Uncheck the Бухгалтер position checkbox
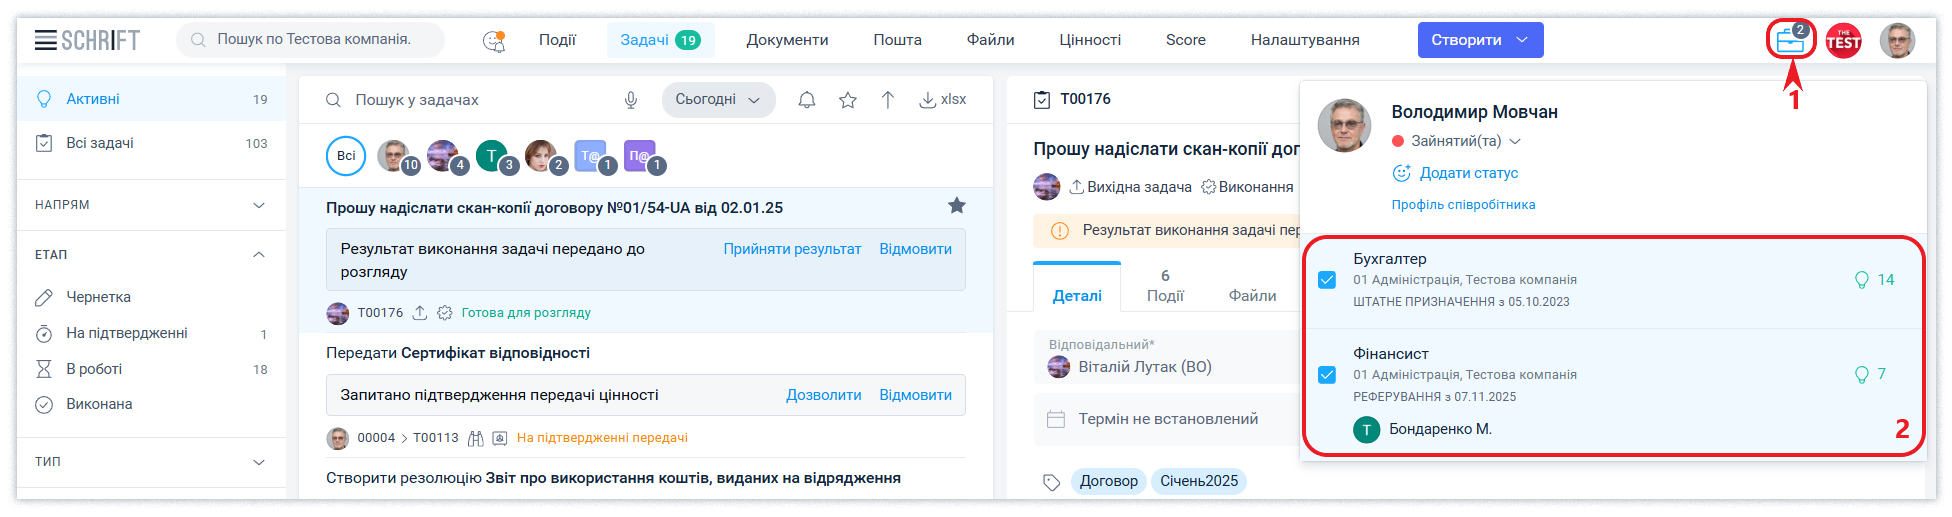The height and width of the screenshot is (517, 1952). 1327,280
